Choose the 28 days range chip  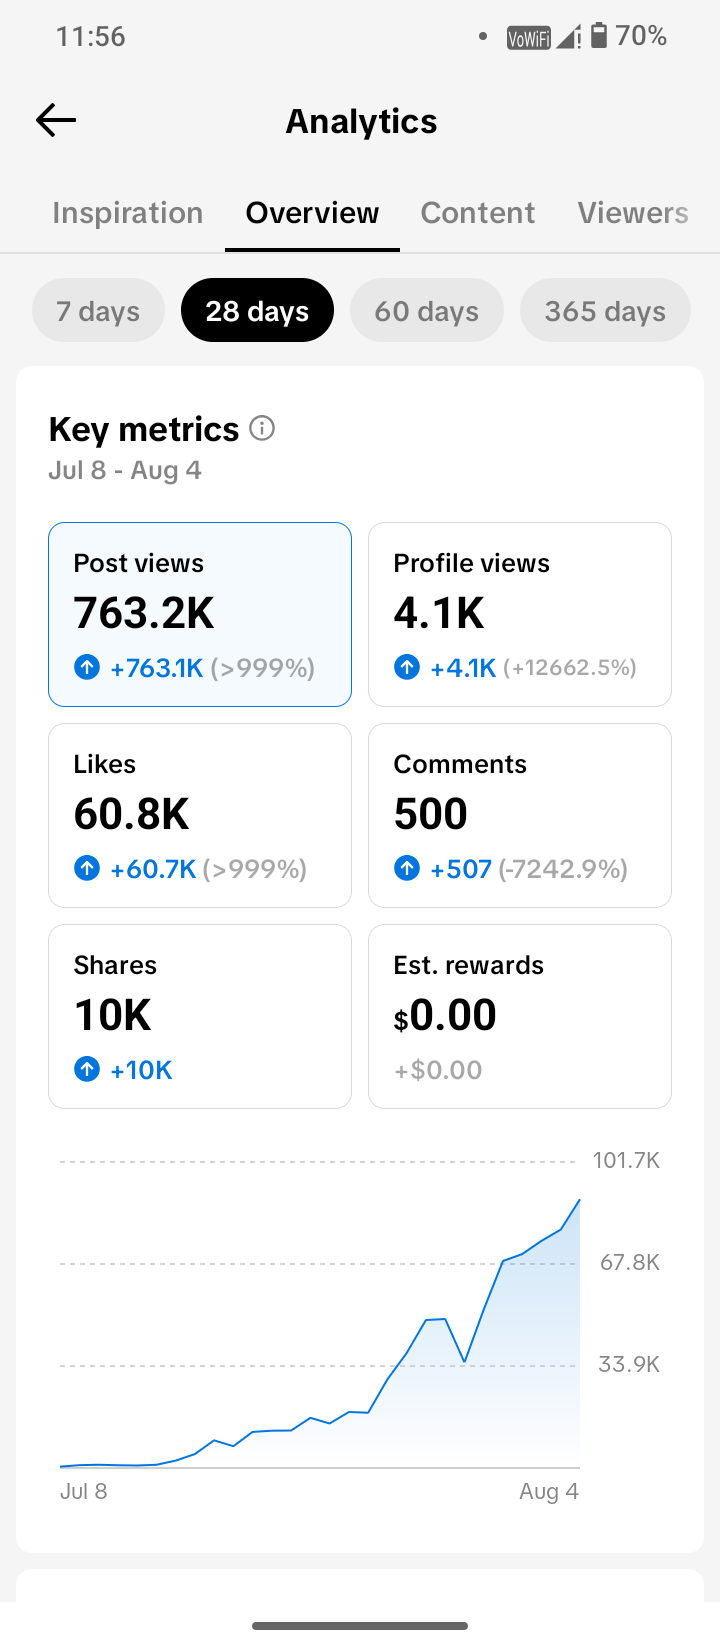257,311
